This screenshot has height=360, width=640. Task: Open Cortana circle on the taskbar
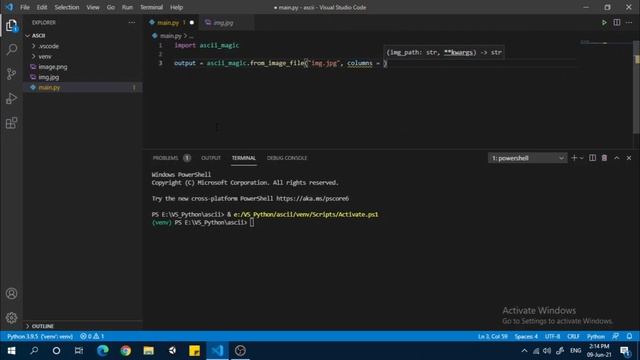56,351
